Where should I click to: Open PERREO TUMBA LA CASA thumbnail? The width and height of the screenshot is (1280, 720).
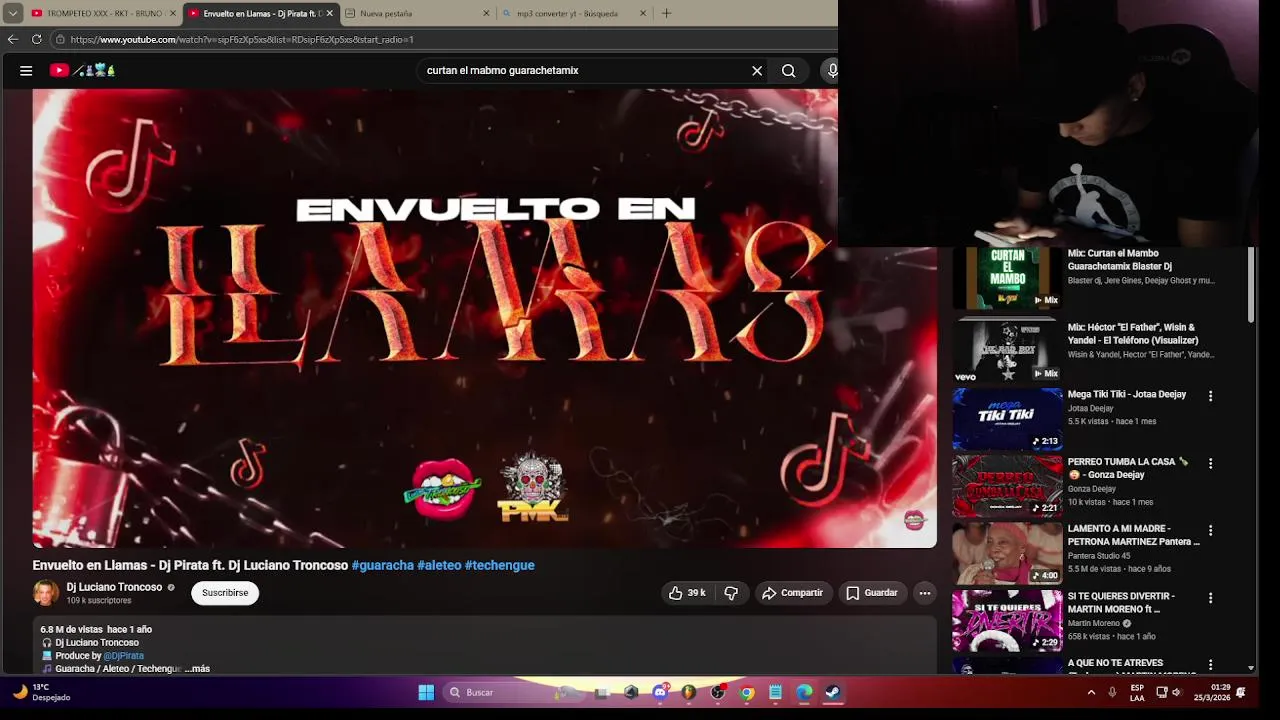pos(1007,486)
